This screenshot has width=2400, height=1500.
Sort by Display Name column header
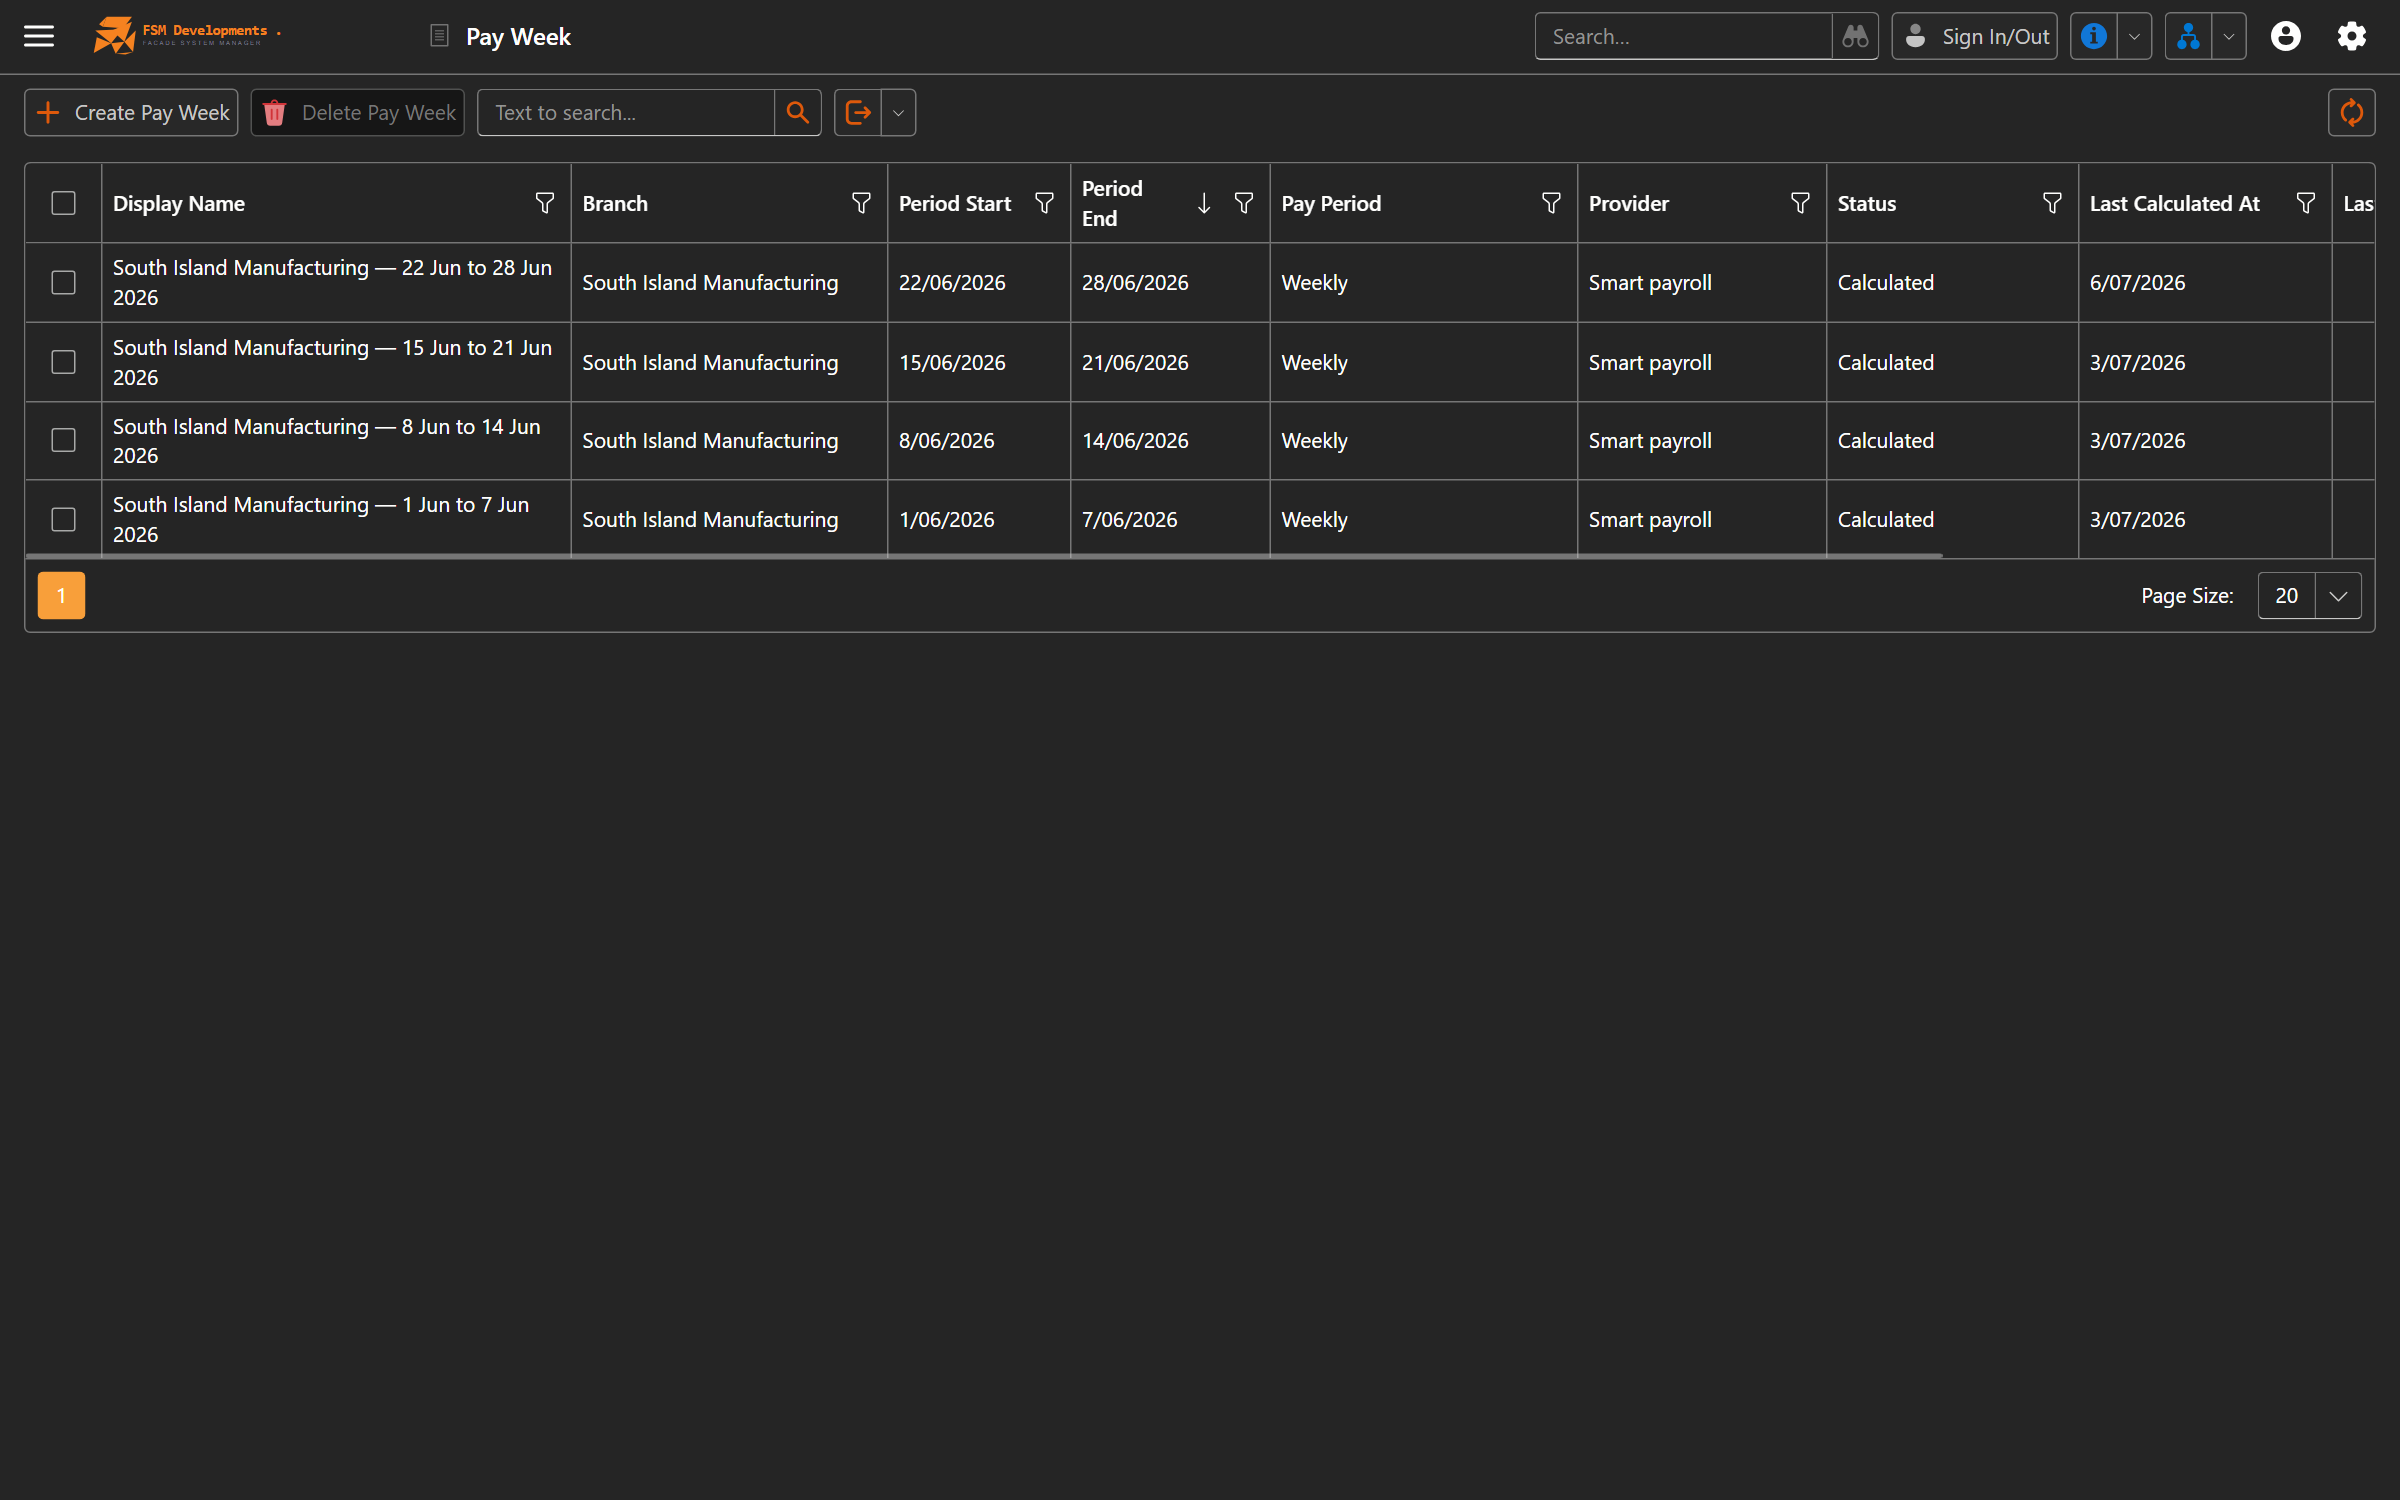[x=179, y=204]
